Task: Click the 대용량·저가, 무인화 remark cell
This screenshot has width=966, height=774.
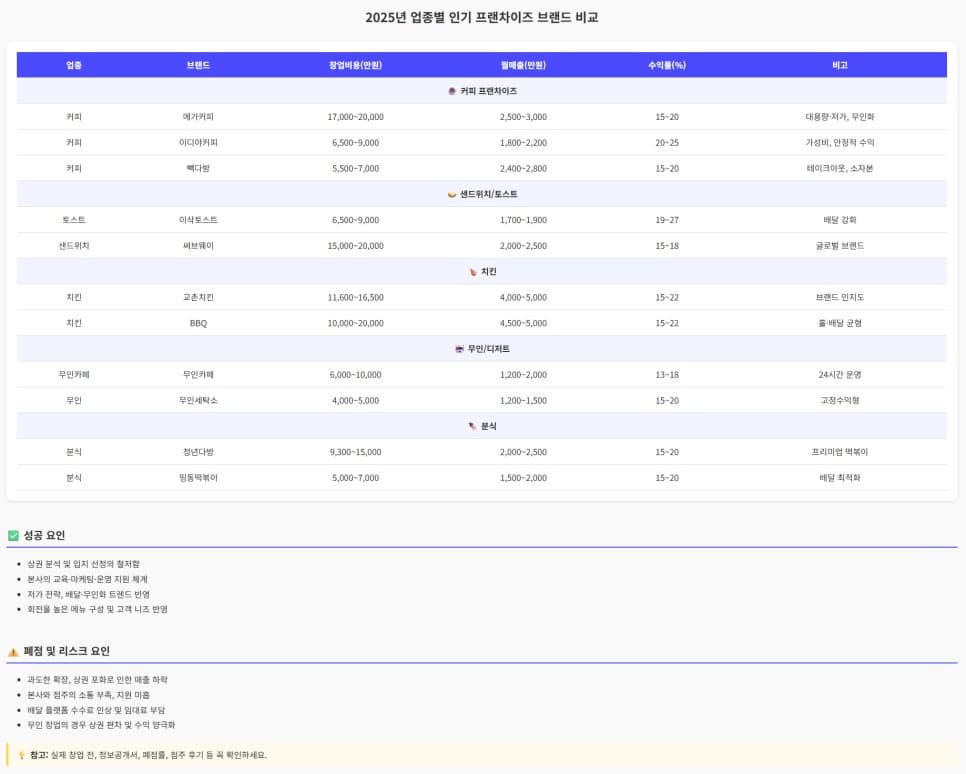Action: pos(840,117)
